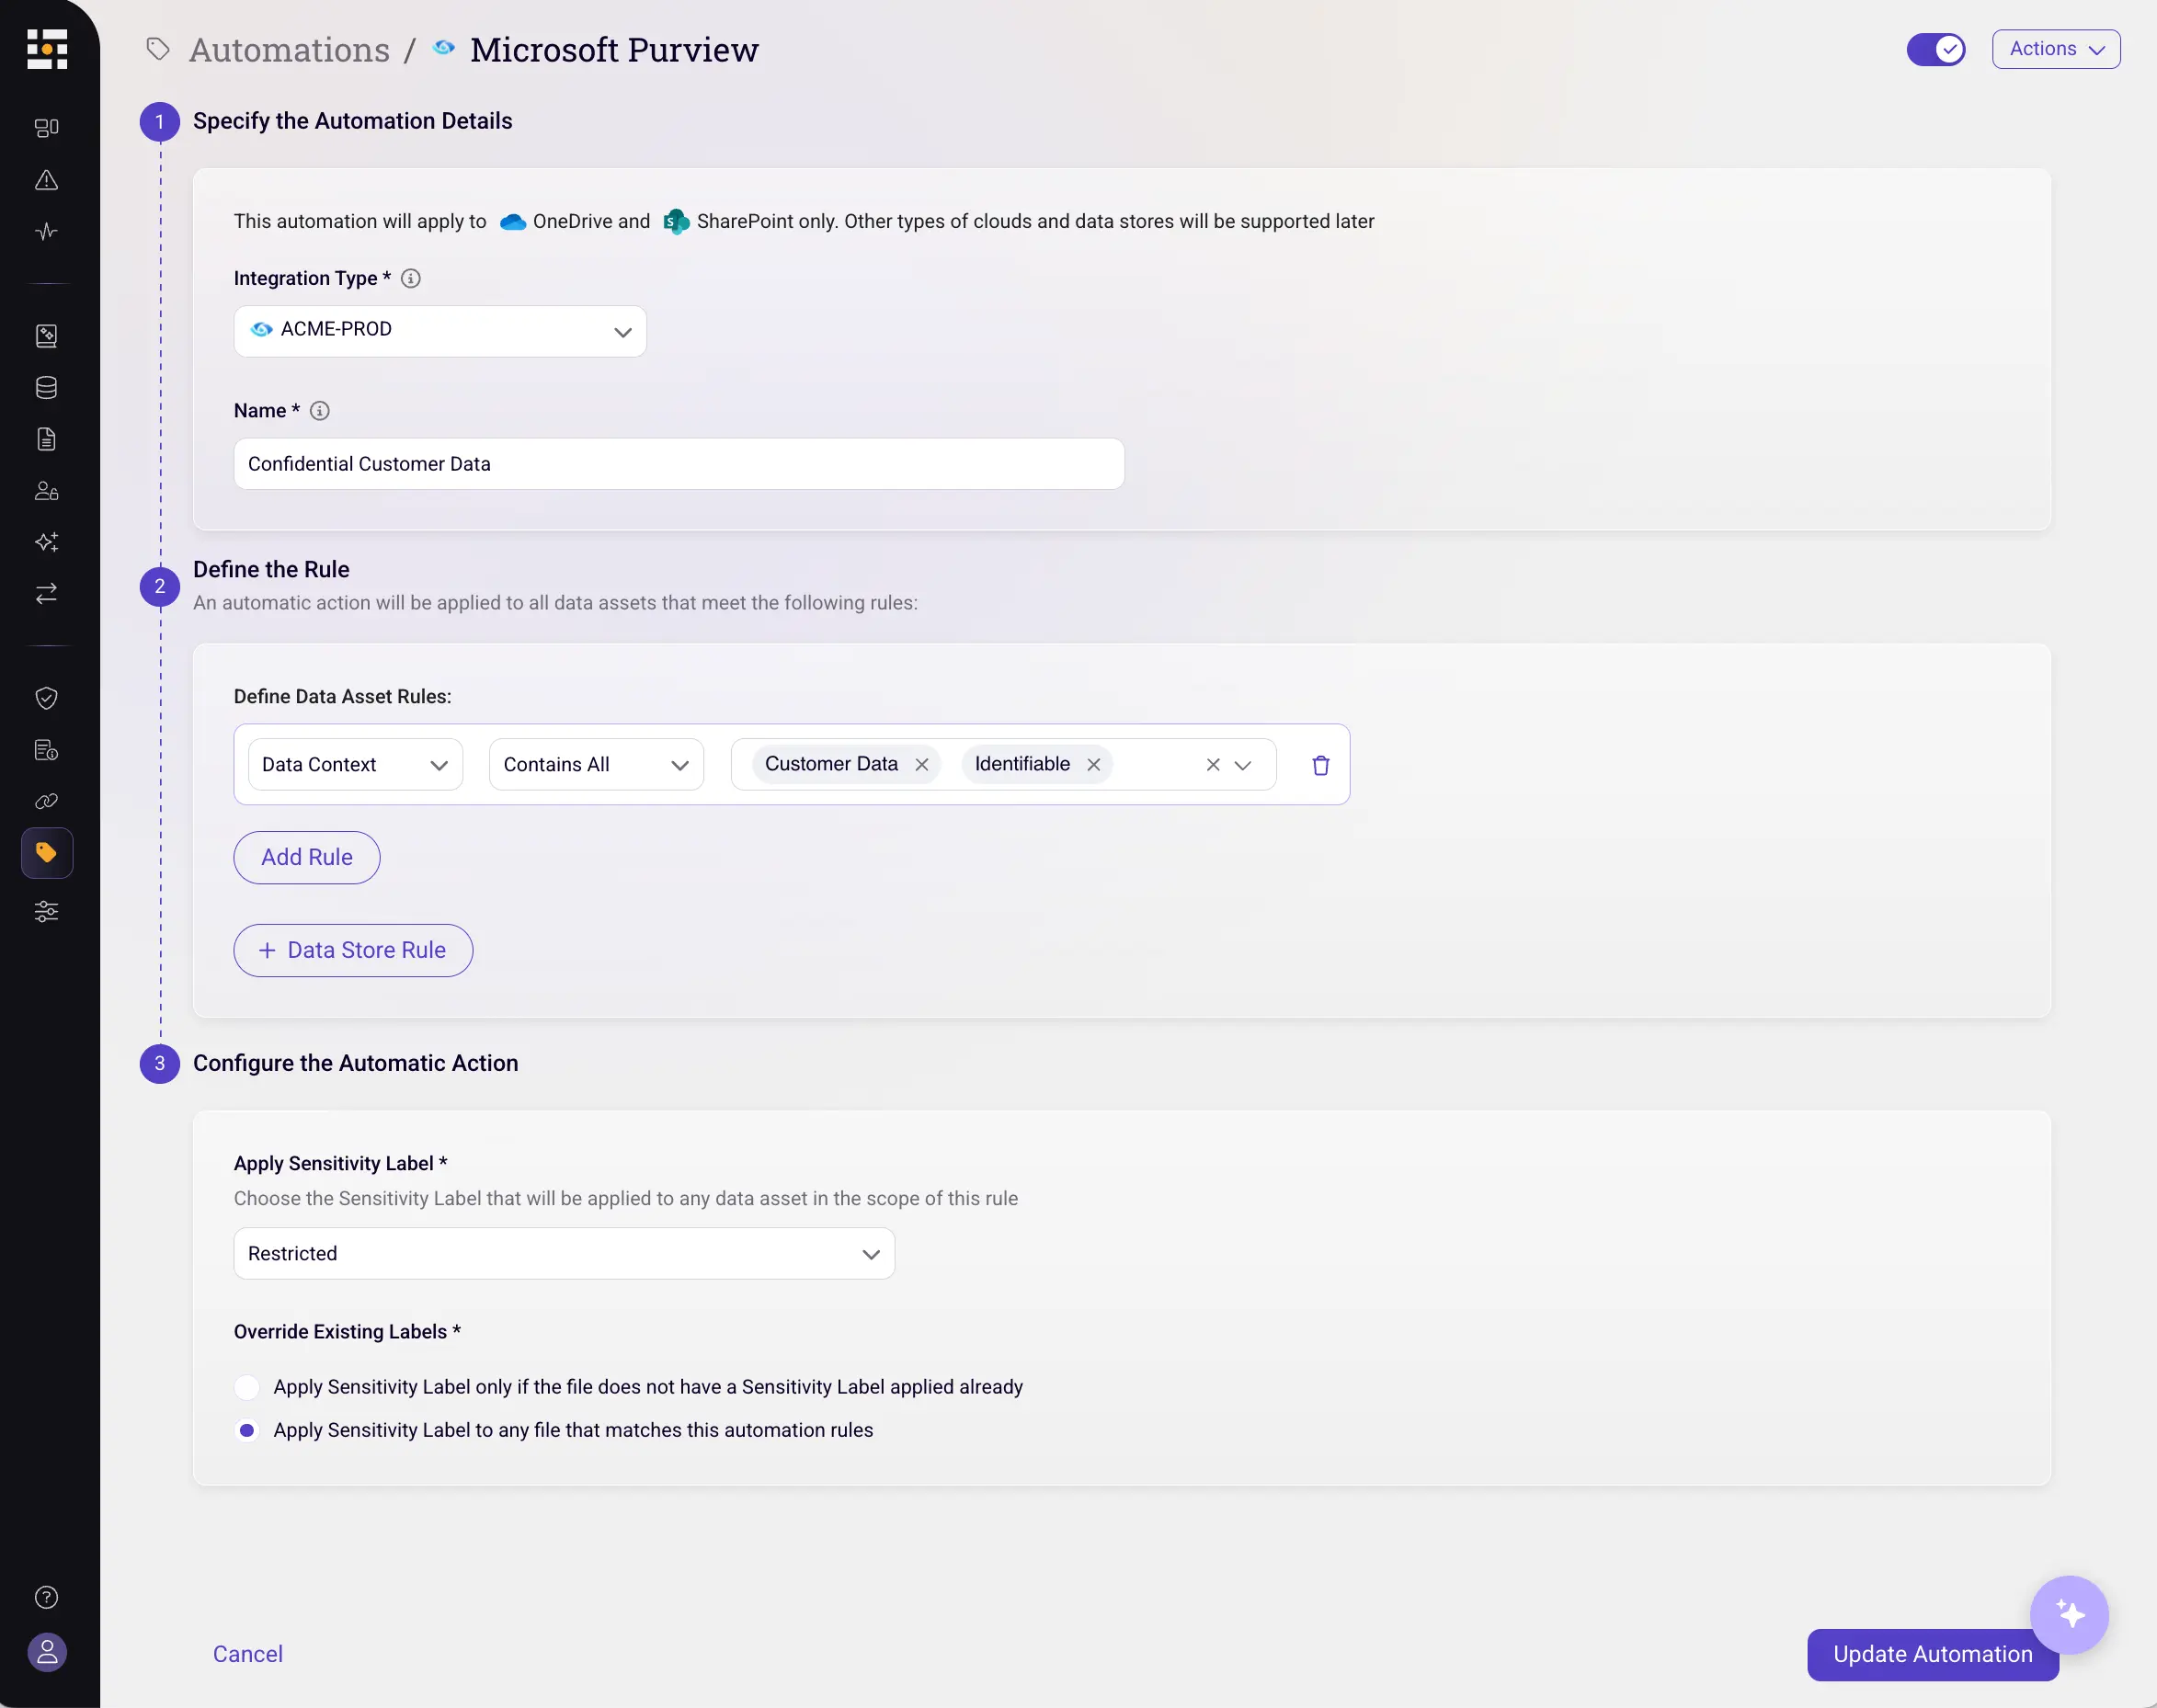The image size is (2157, 1708).
Task: Open the documents file icon in sidebar
Action: 47,439
